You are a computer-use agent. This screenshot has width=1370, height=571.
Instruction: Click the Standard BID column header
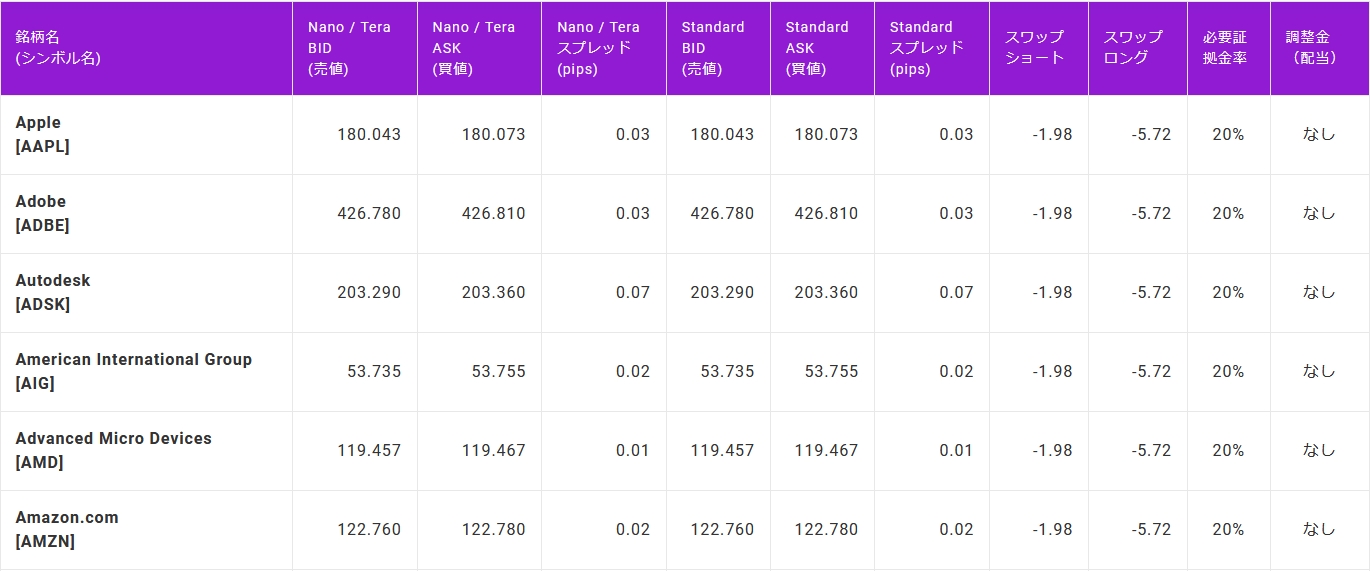[713, 48]
